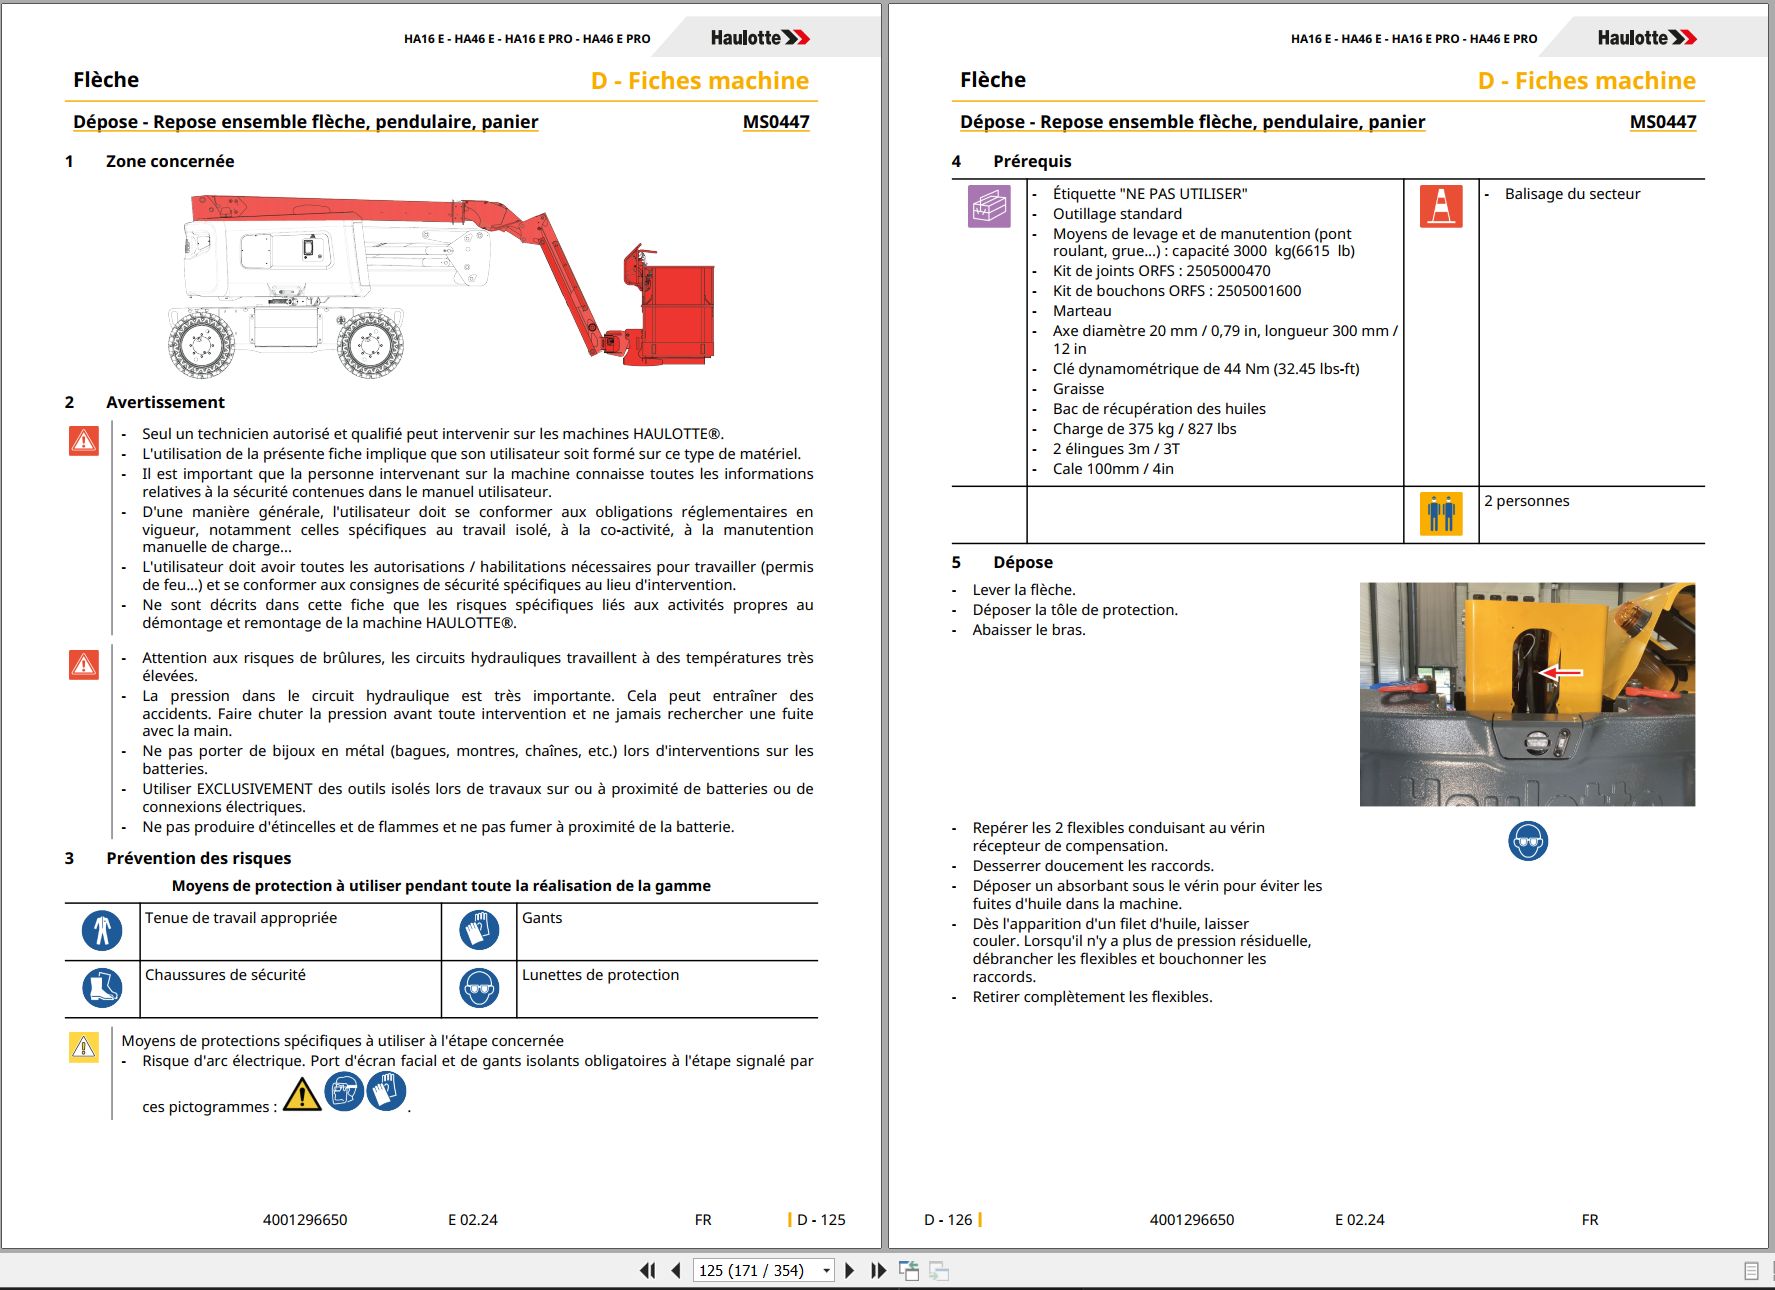This screenshot has width=1775, height=1290.
Task: Click the red traffic cone icon
Action: (x=1441, y=206)
